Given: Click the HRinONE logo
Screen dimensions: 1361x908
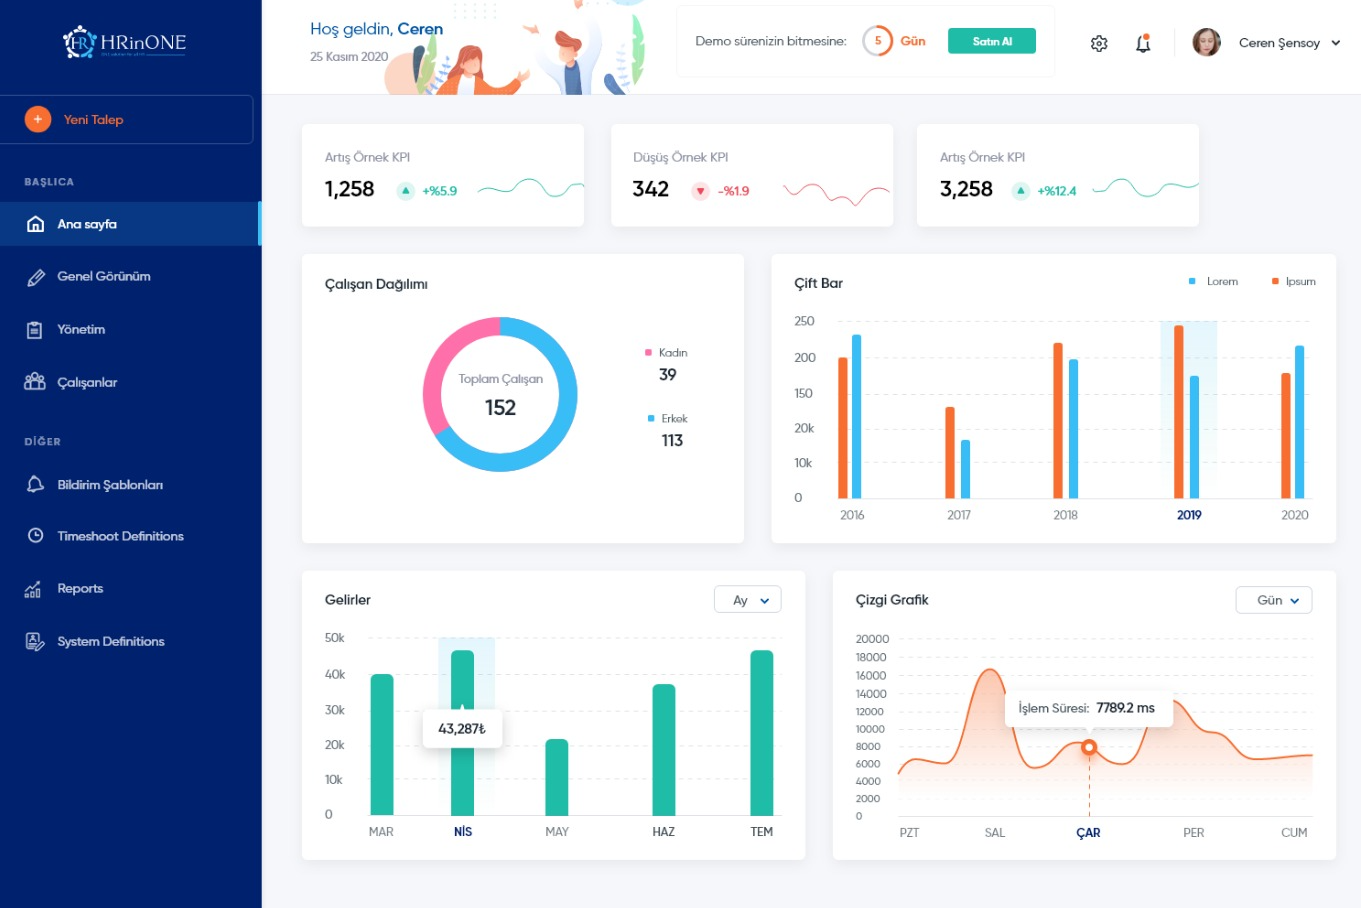Looking at the screenshot, I should 125,42.
